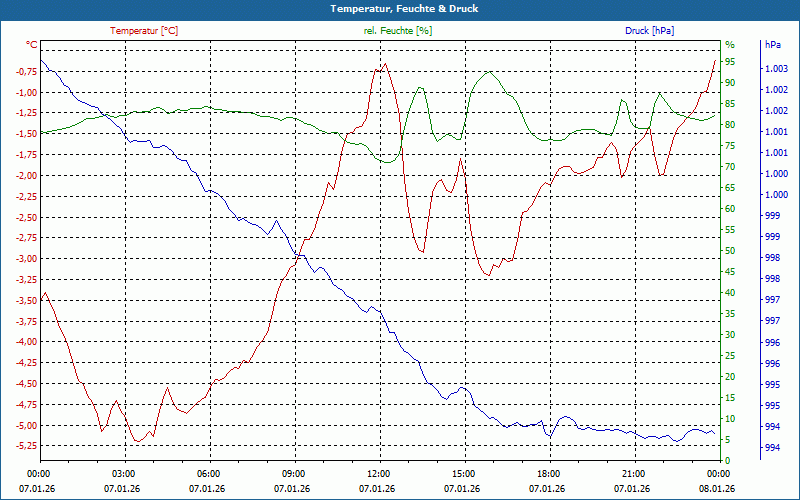Click the hPa unit label on right axis
This screenshot has height=500, width=800.
pyautogui.click(x=772, y=45)
